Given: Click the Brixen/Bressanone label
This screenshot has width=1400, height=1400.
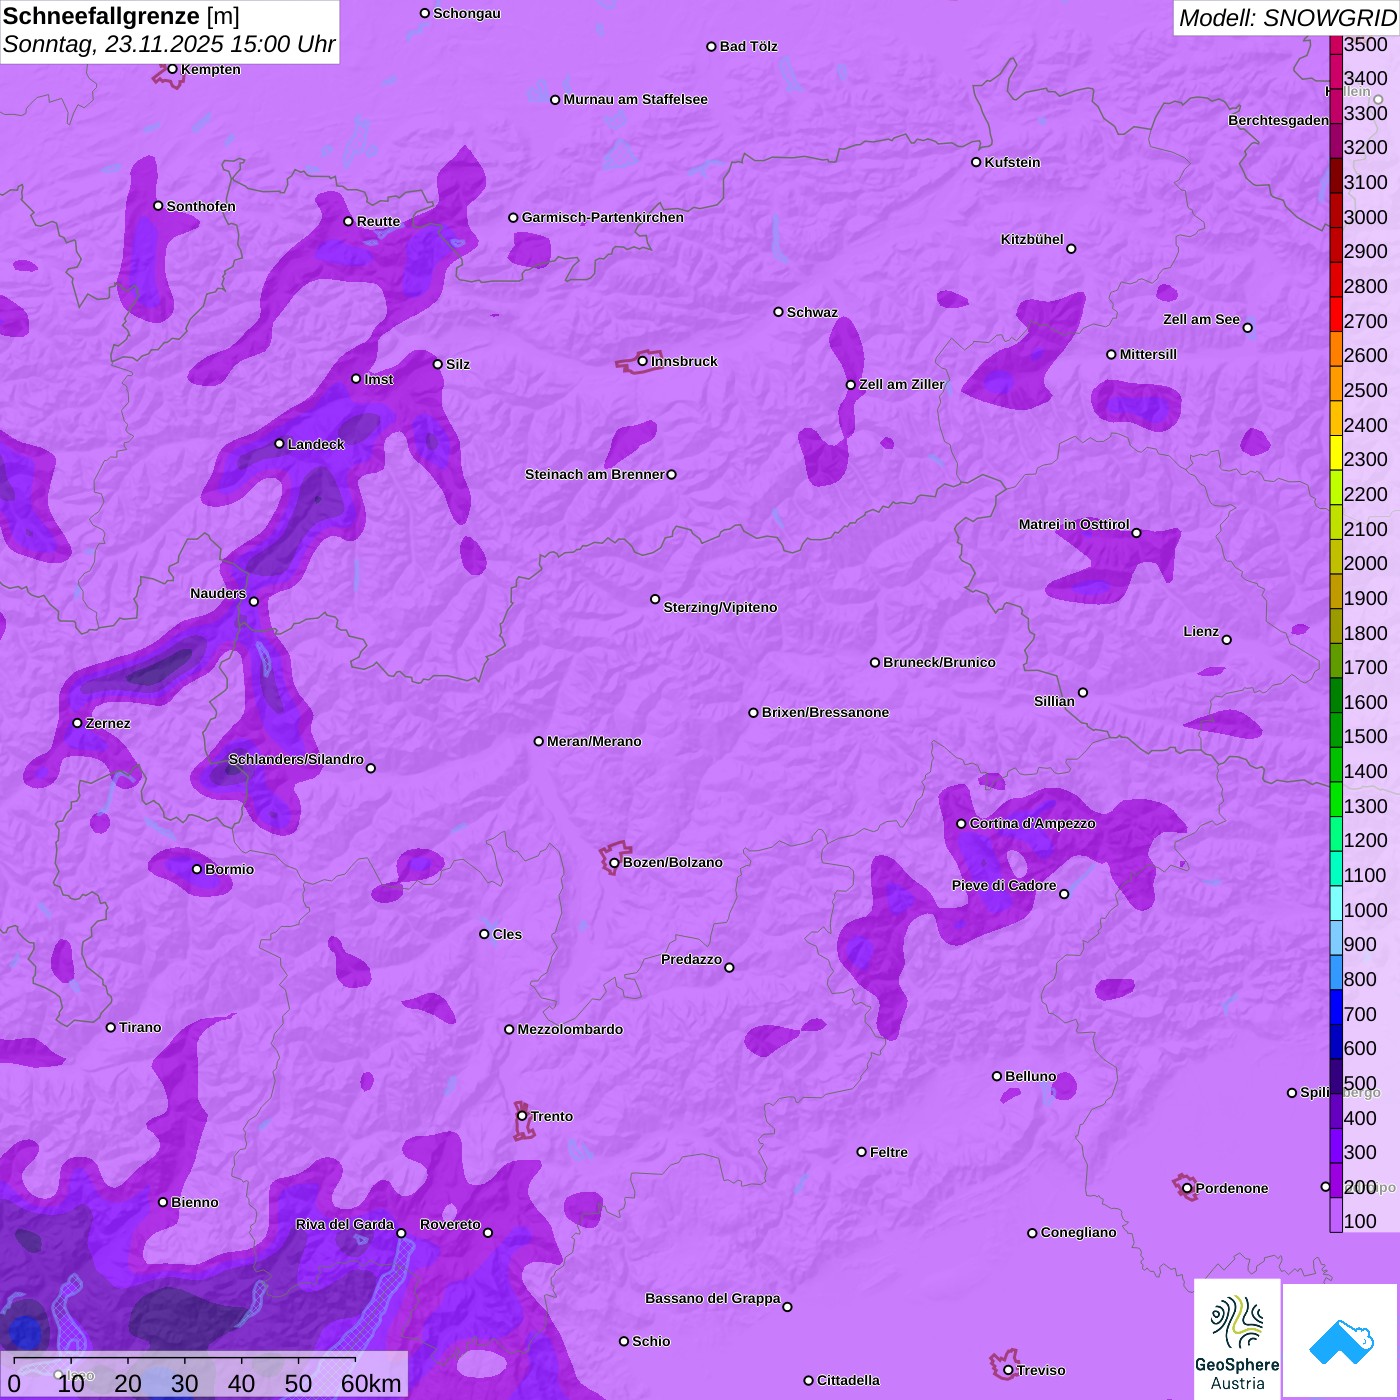Looking at the screenshot, I should tap(825, 712).
